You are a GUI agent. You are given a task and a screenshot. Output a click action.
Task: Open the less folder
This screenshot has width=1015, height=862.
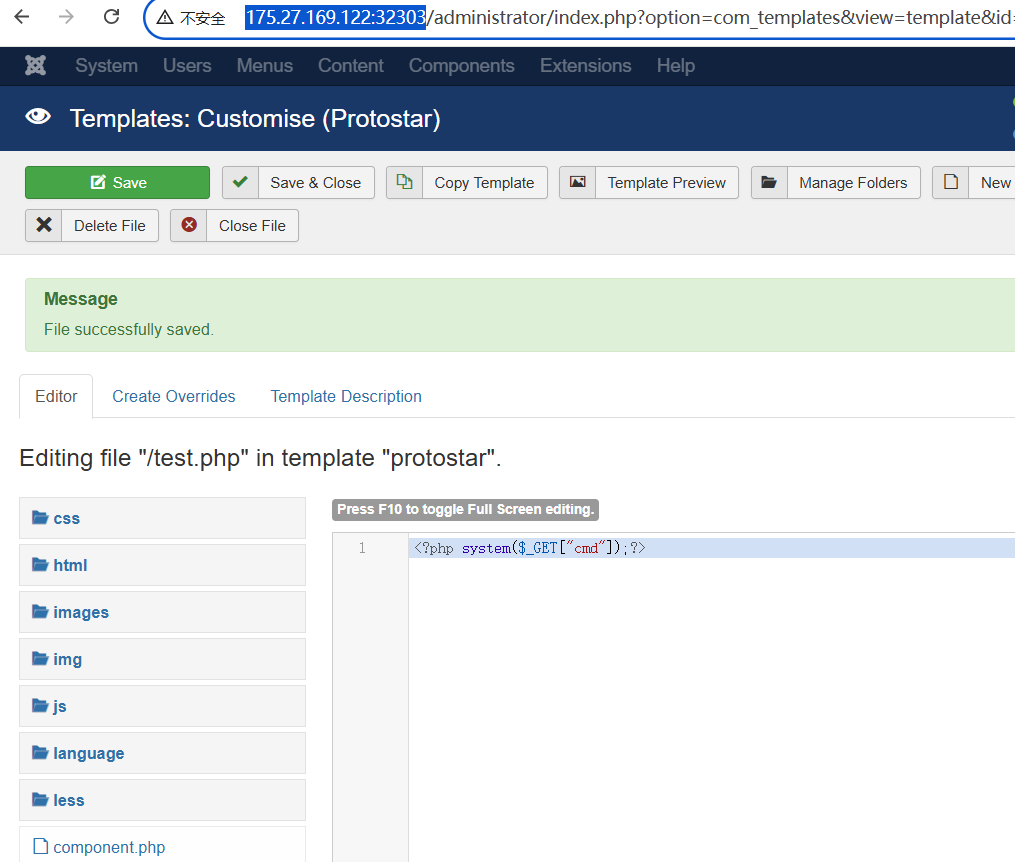(x=69, y=800)
